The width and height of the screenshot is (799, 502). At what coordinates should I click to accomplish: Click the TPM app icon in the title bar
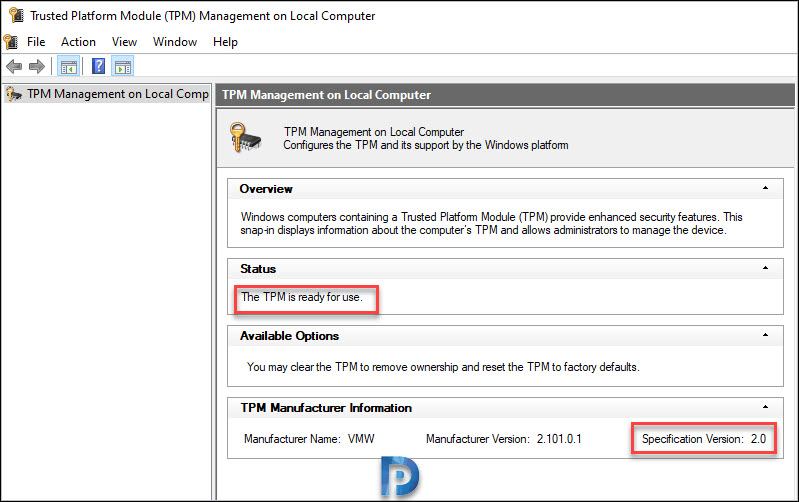click(16, 15)
